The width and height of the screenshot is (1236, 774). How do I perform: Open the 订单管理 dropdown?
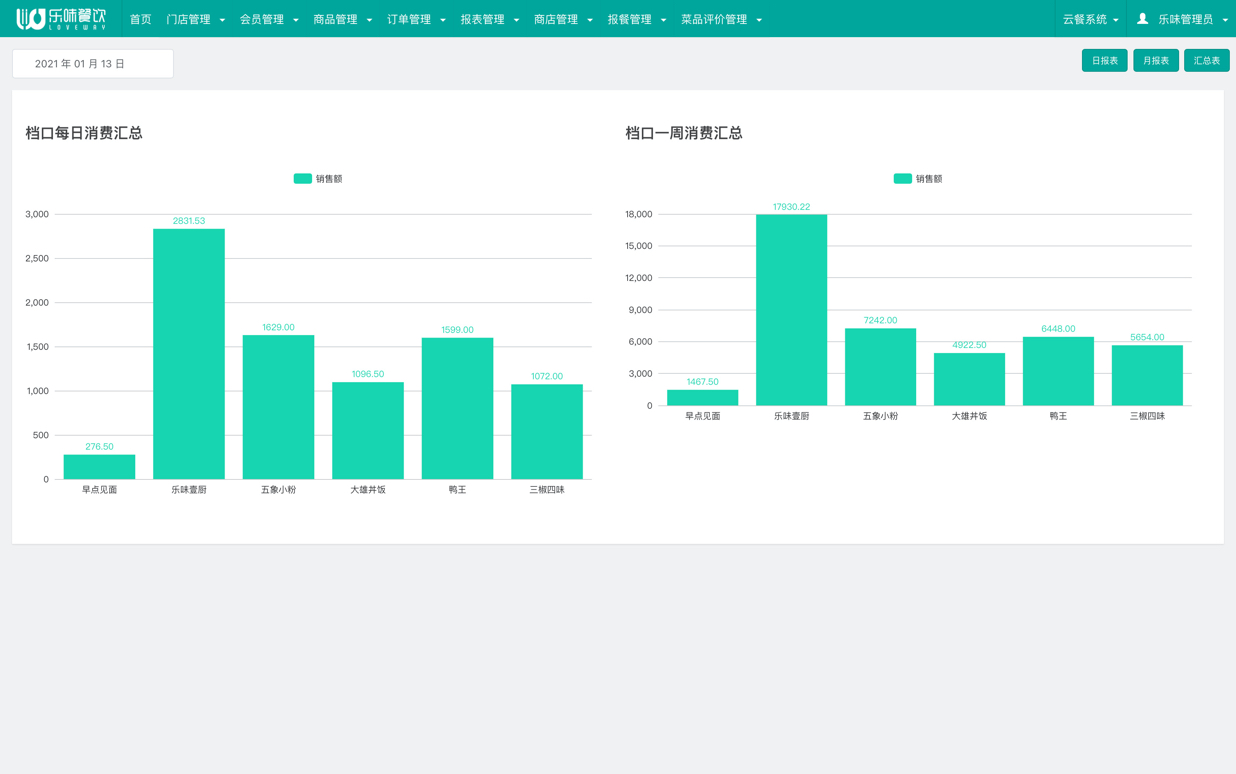416,19
